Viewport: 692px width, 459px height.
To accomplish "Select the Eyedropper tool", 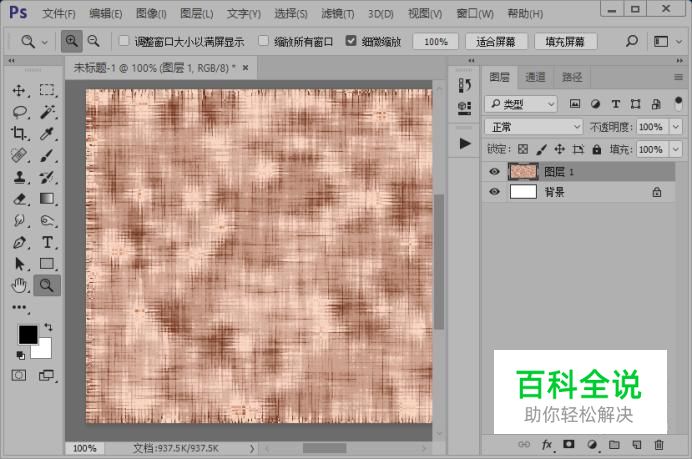I will [47, 133].
